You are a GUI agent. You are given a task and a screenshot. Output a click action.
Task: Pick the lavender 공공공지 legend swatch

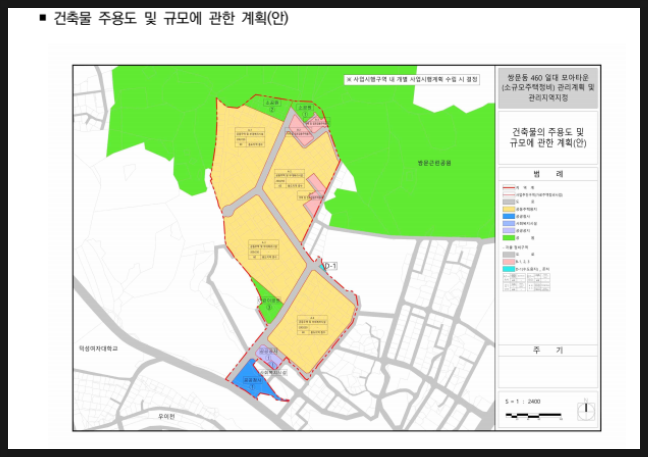click(x=509, y=231)
